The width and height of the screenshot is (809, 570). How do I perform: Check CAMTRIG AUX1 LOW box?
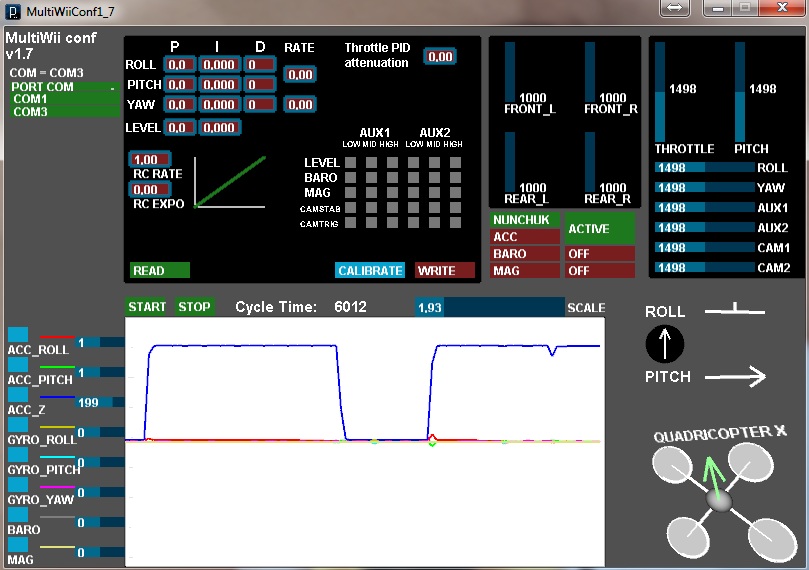click(350, 223)
